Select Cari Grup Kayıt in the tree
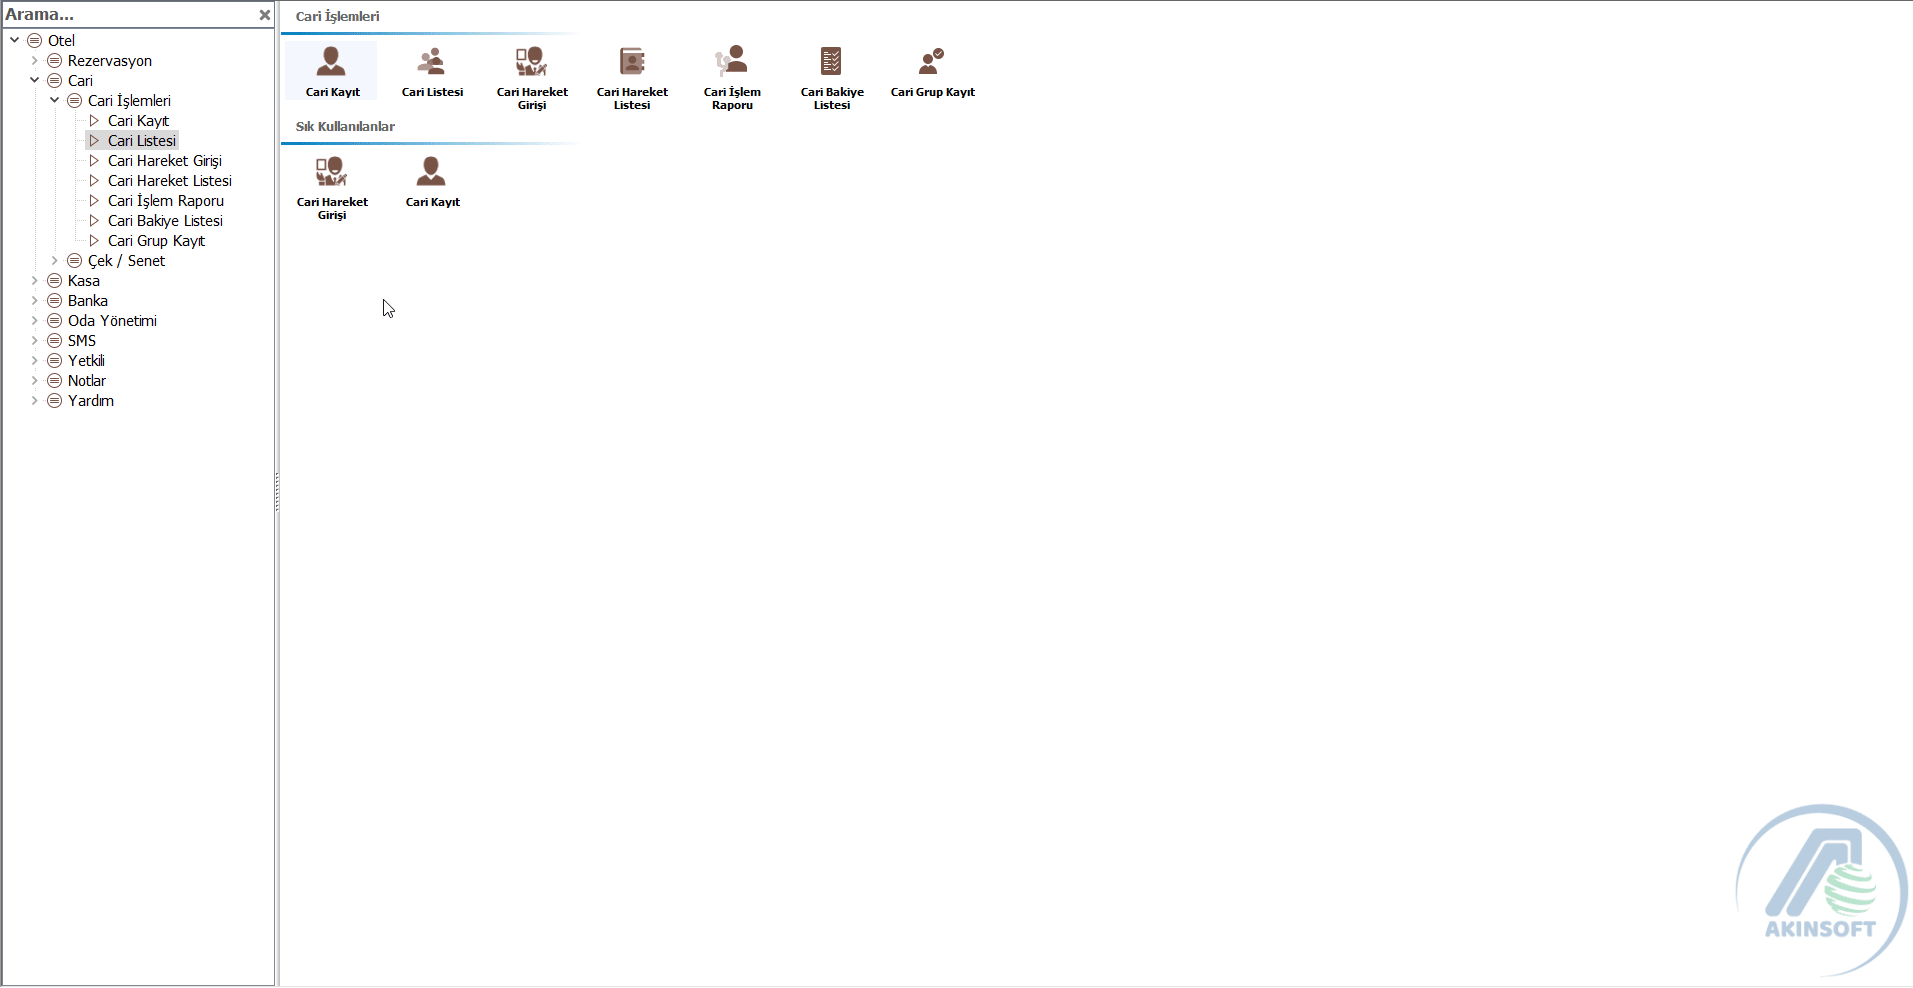The image size is (1913, 988). click(156, 241)
